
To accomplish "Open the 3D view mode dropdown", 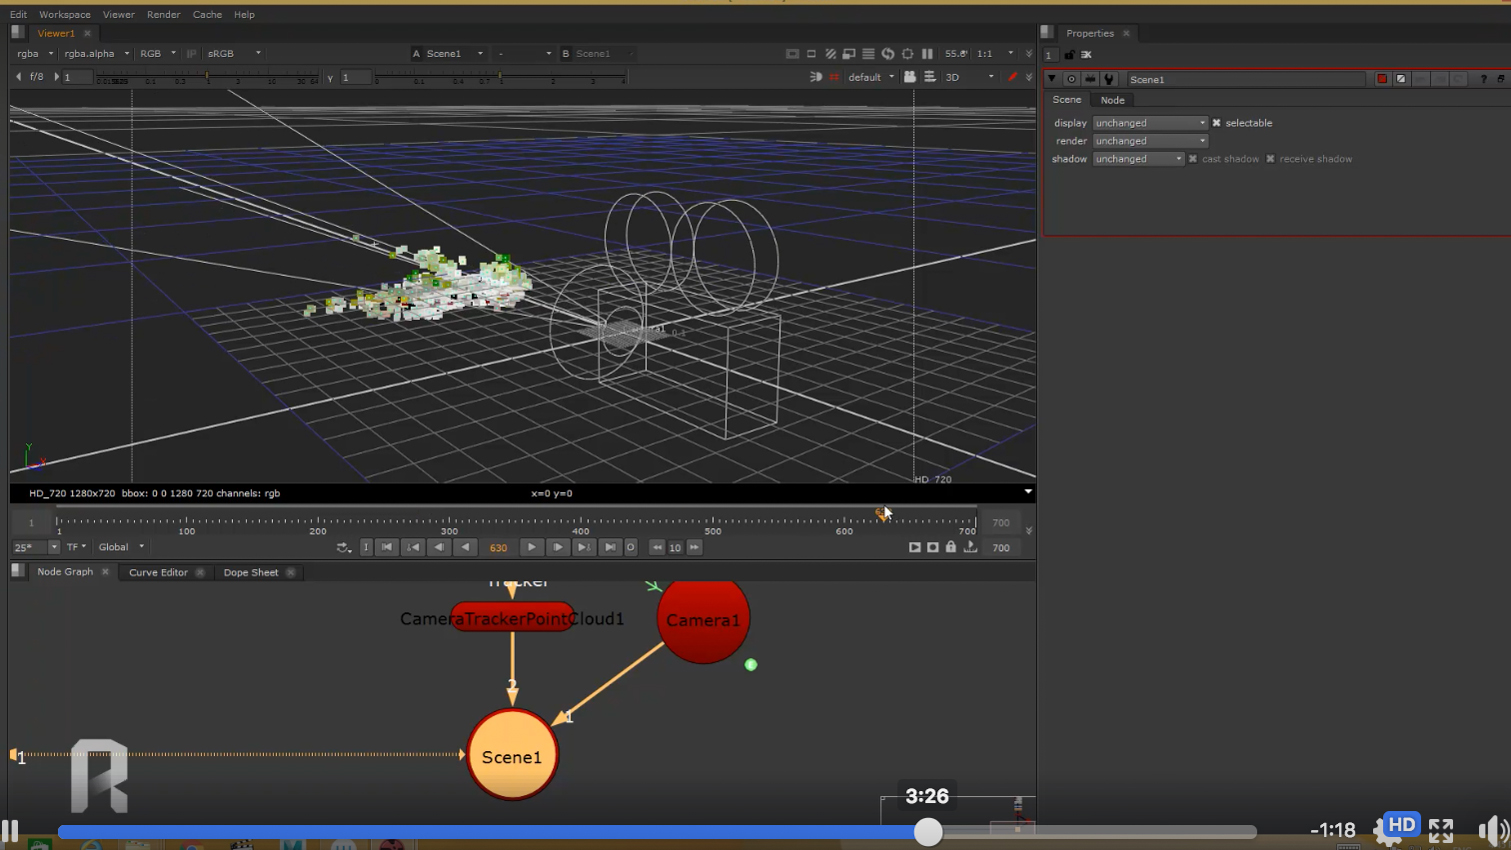I will 969,77.
